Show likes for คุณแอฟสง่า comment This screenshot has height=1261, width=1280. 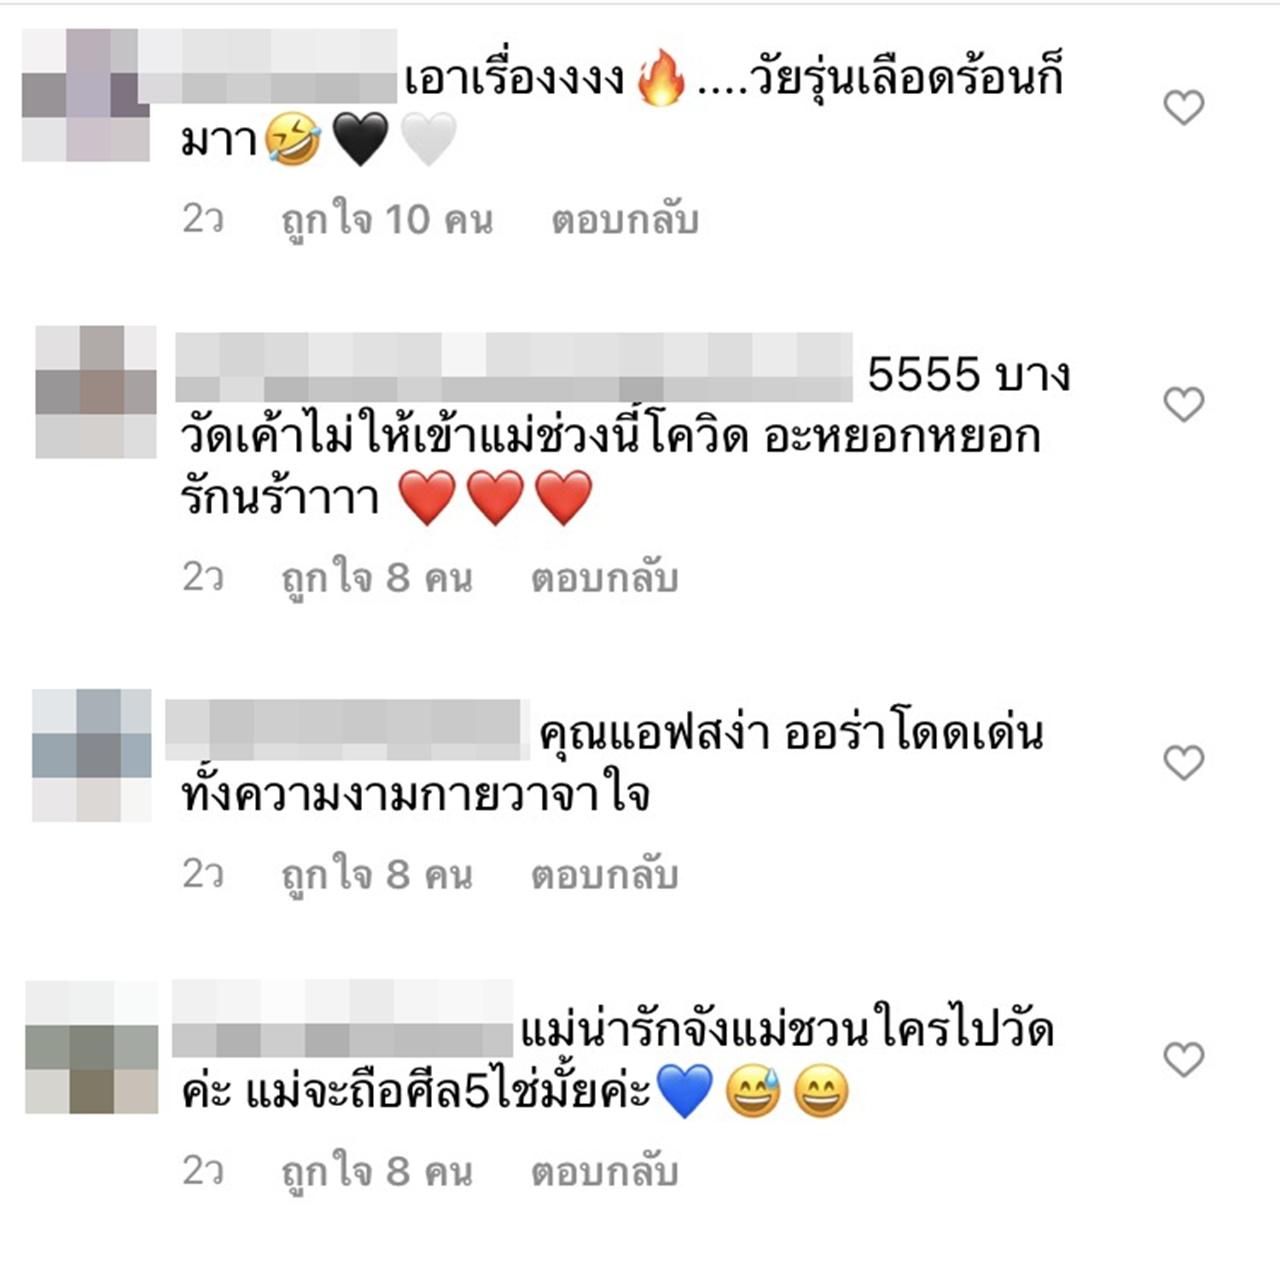click(x=377, y=875)
